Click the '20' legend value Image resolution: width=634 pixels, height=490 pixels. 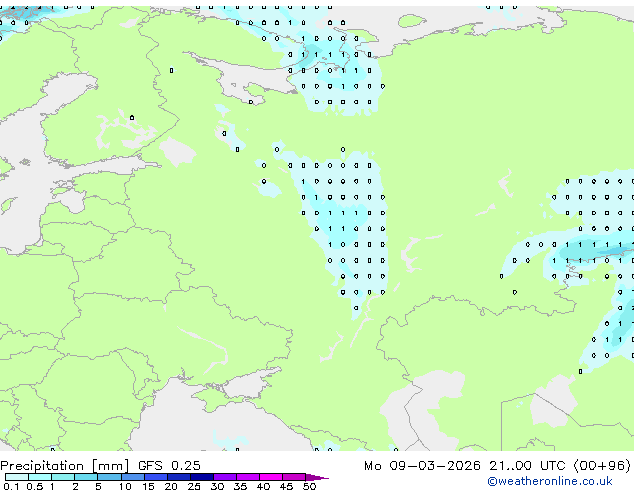(x=171, y=486)
